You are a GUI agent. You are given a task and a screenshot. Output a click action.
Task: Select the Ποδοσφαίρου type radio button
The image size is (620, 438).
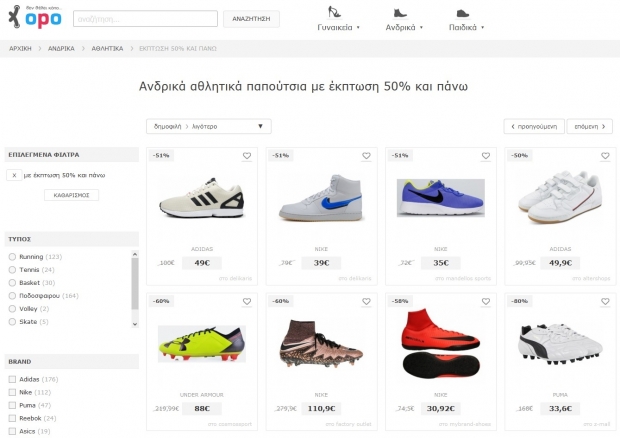pyautogui.click(x=12, y=296)
